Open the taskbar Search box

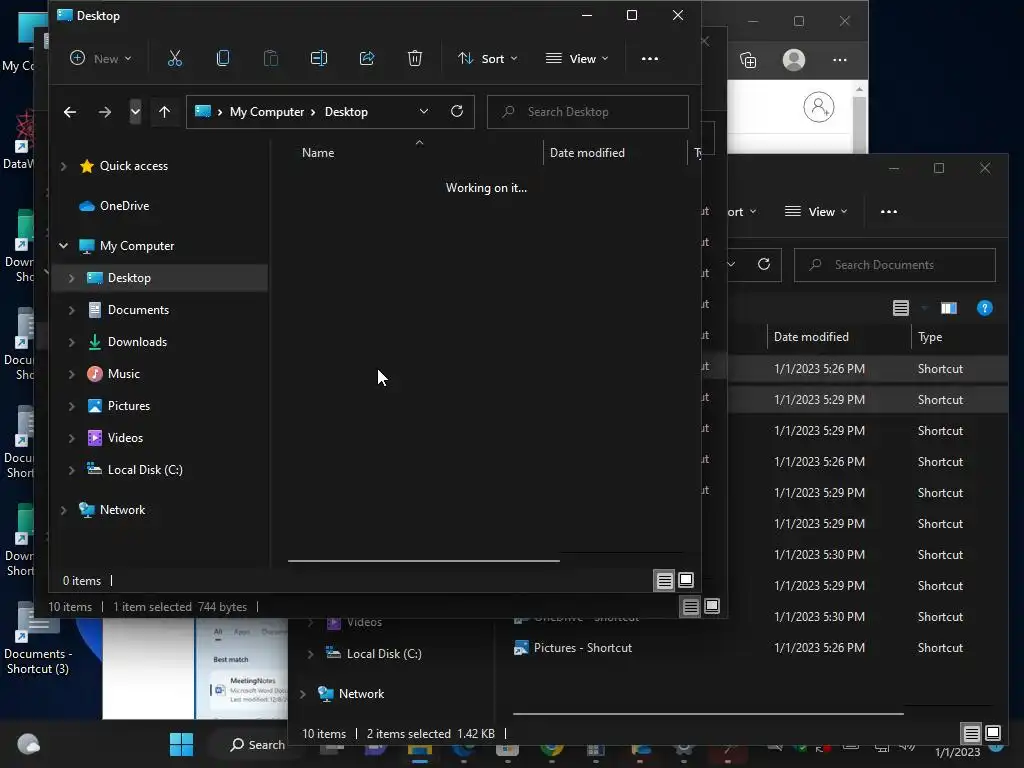pos(257,744)
